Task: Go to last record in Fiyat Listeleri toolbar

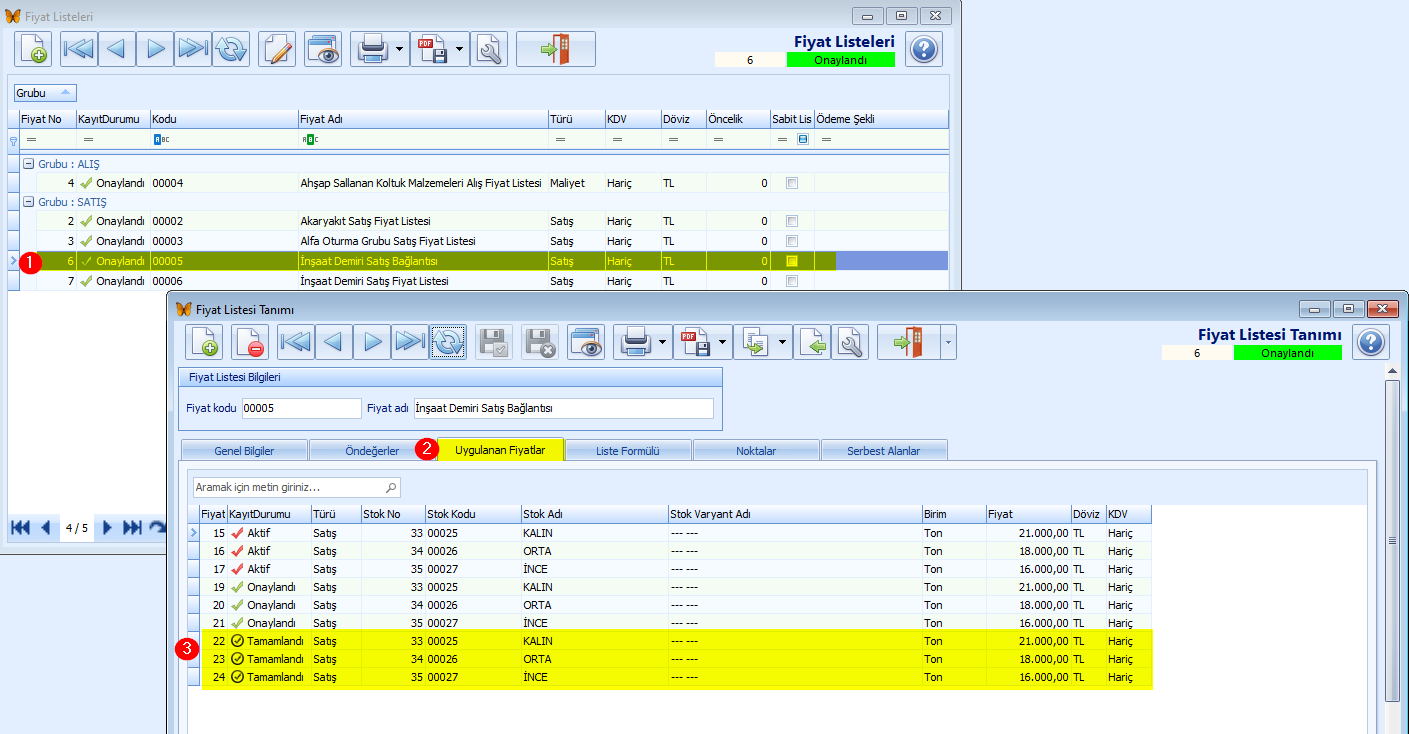Action: pyautogui.click(x=192, y=49)
